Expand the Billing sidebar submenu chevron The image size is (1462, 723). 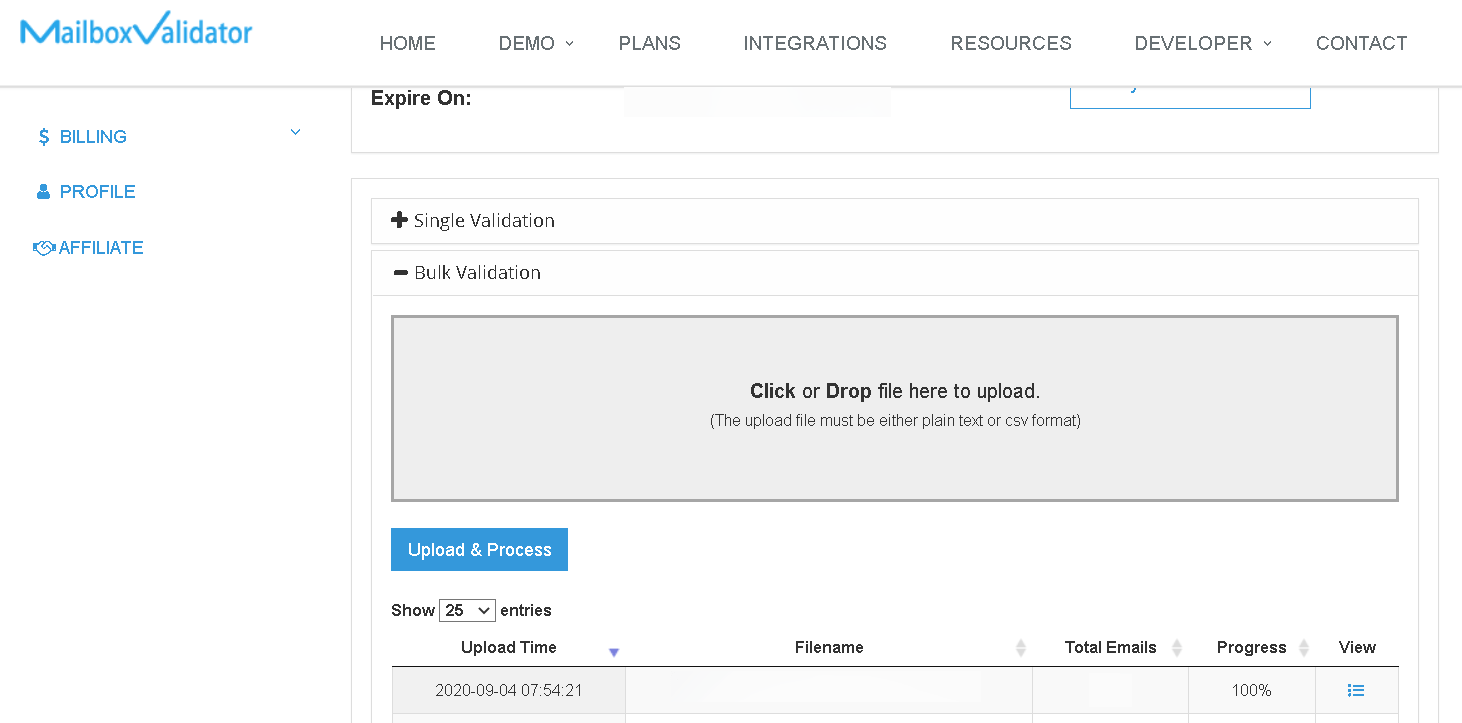point(295,133)
